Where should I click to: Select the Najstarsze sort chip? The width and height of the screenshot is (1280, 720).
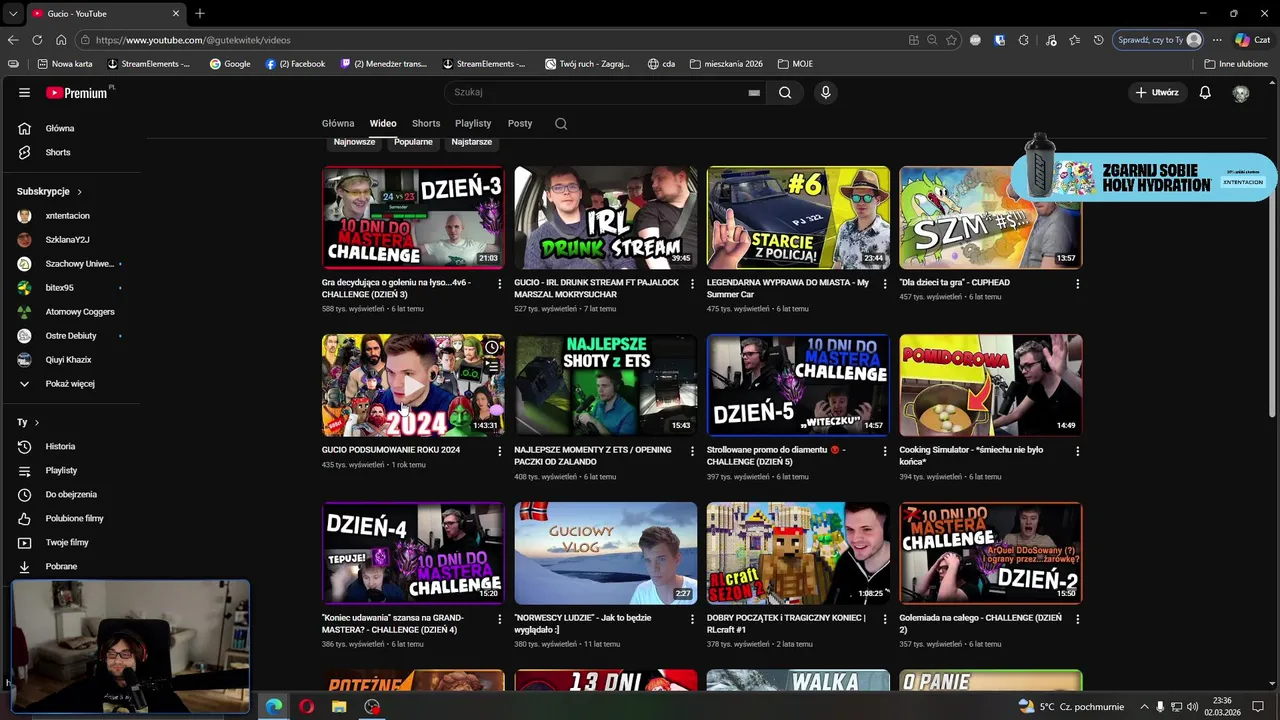pyautogui.click(x=472, y=142)
